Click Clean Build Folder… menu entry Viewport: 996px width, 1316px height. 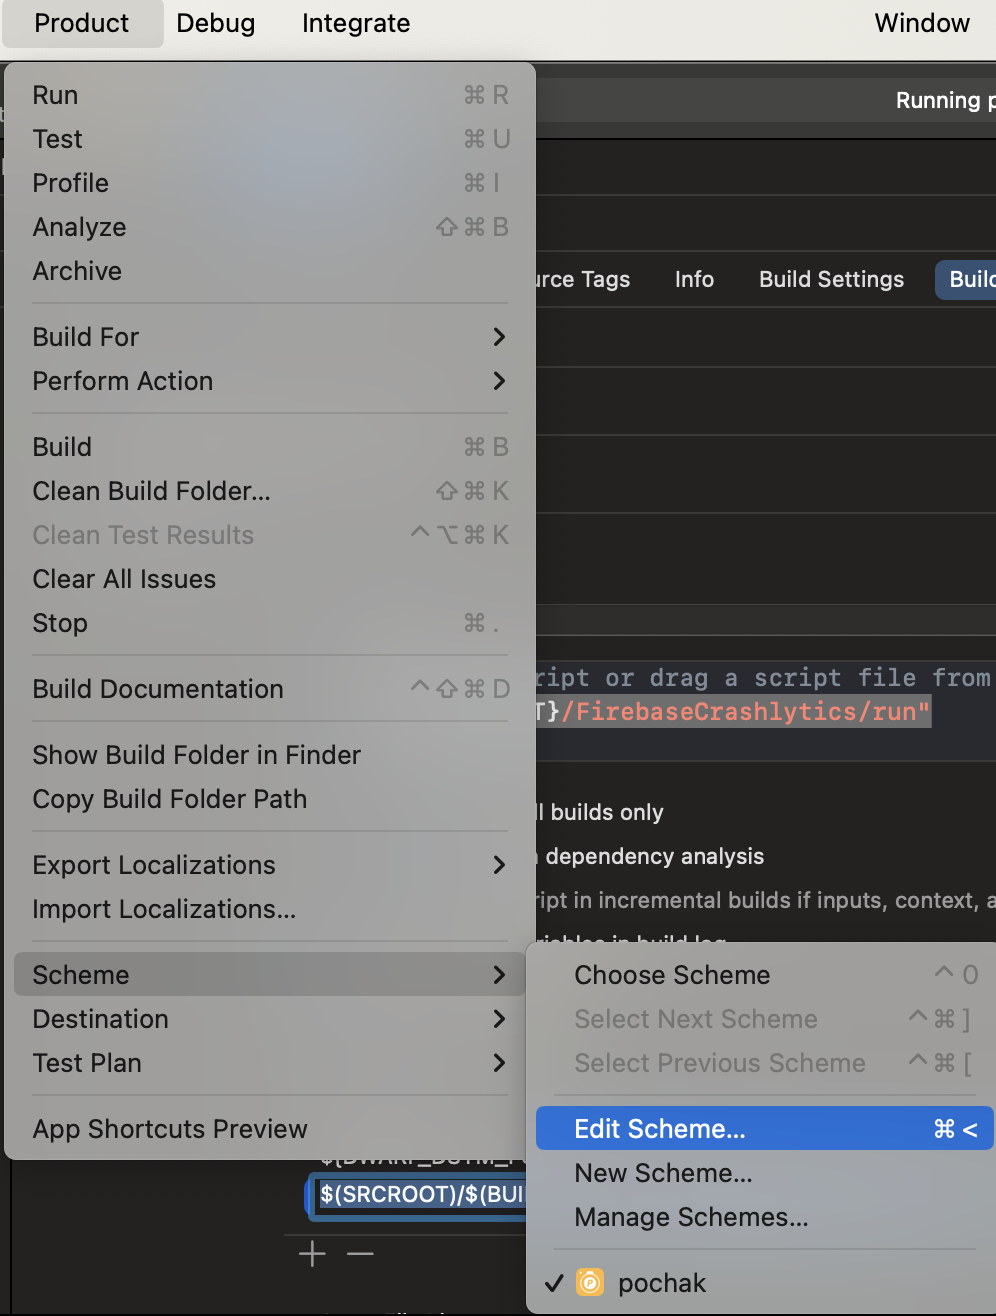point(152,491)
